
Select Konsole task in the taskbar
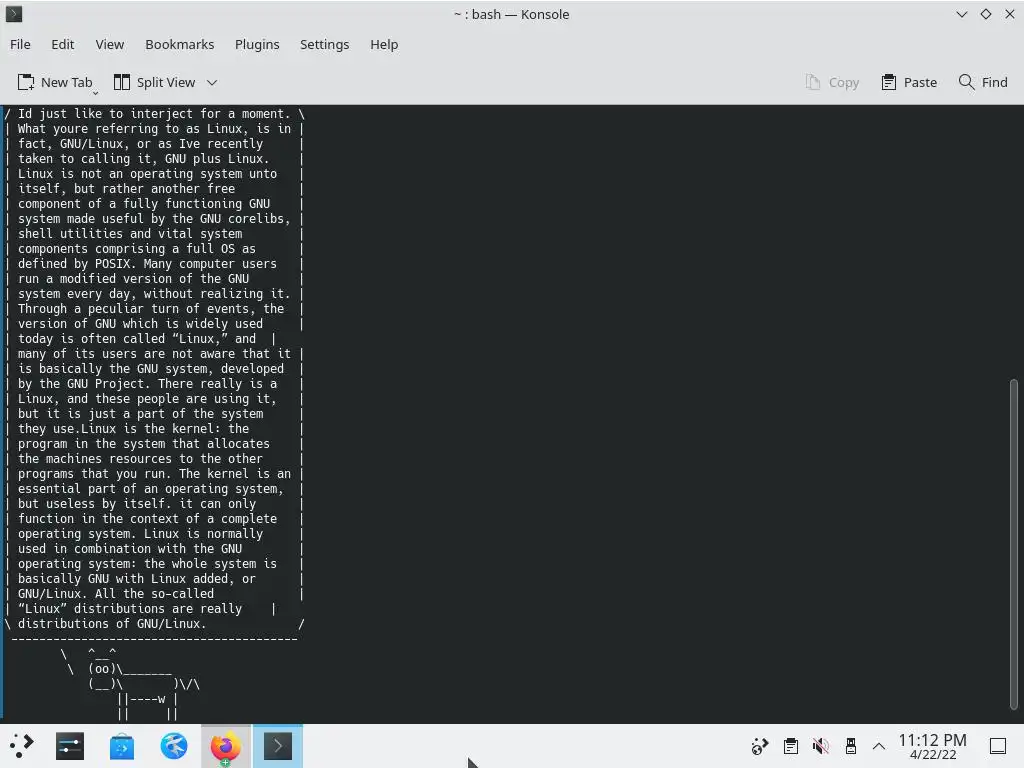click(278, 746)
